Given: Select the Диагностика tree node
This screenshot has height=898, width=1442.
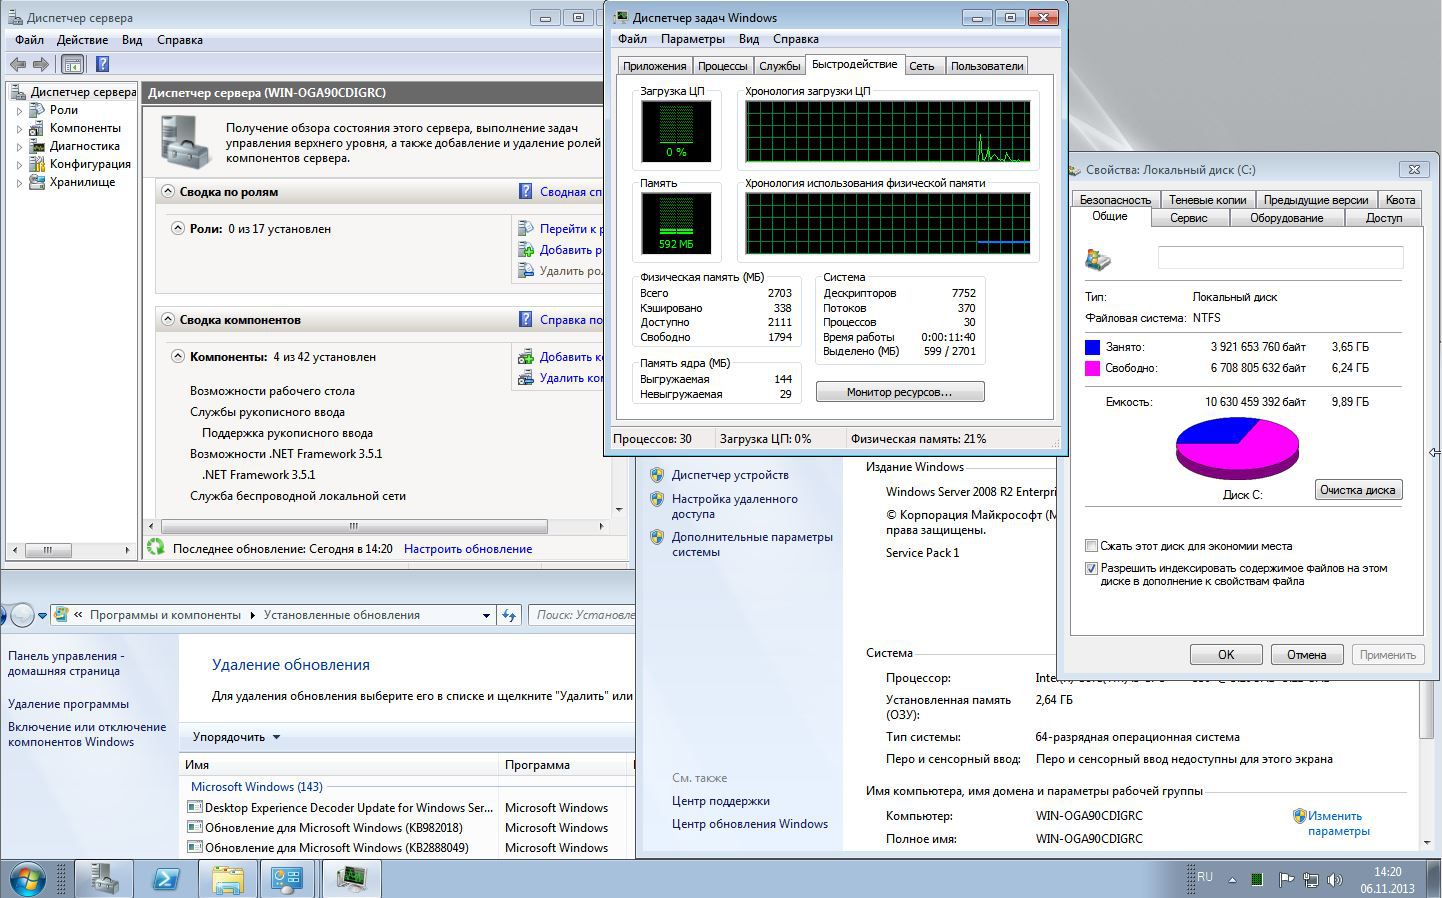Looking at the screenshot, I should [x=85, y=146].
